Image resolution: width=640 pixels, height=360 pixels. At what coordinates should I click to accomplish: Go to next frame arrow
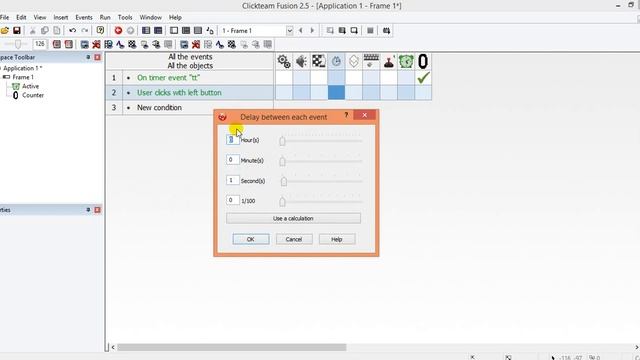312,31
